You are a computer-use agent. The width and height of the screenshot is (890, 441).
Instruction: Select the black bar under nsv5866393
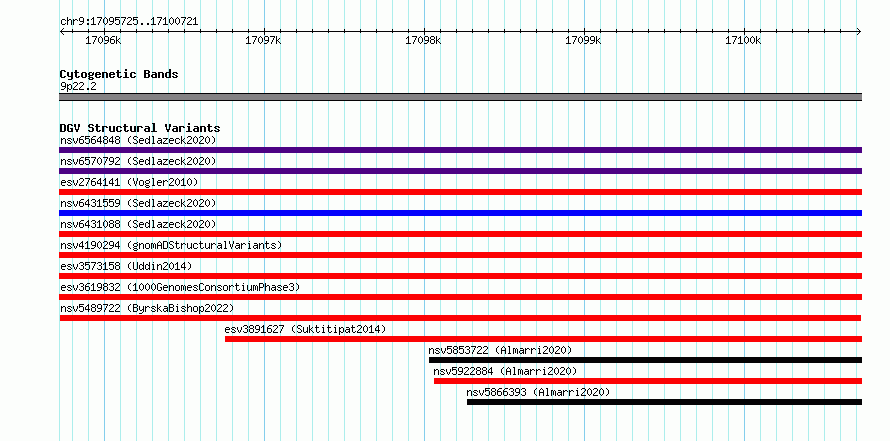click(x=664, y=402)
